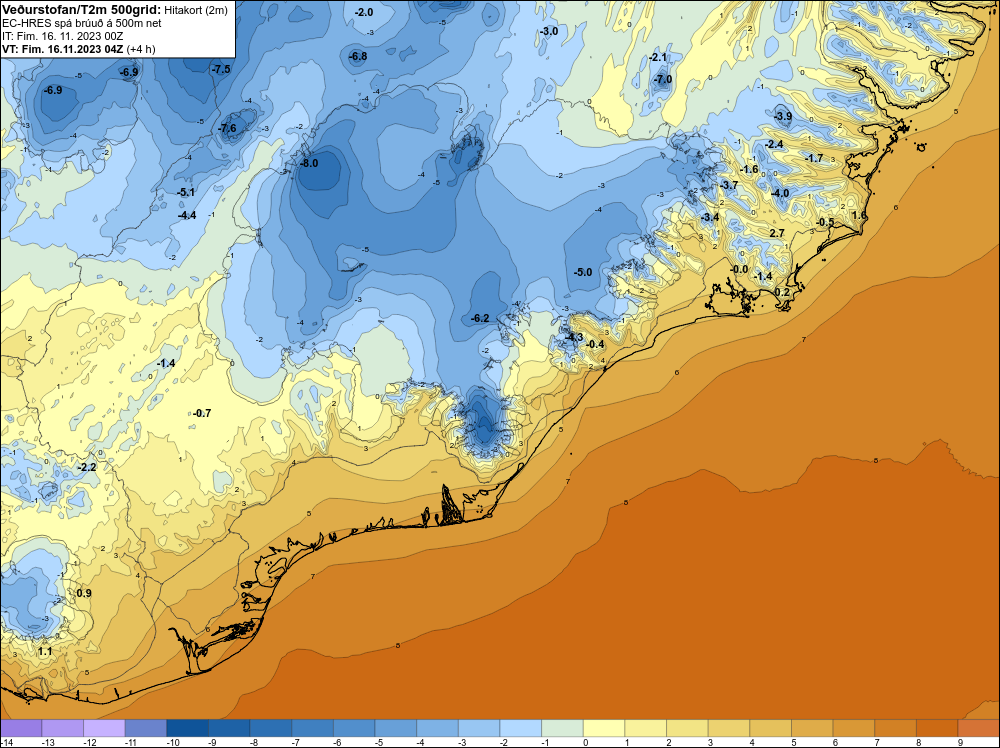Click the -3.4 temperature label
Screen dimensions: 1000x748
tap(710, 217)
